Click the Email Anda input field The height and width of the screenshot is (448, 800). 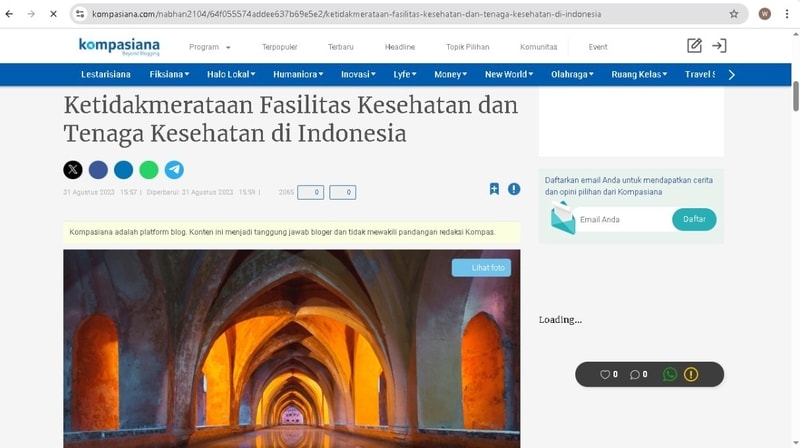[x=622, y=219]
